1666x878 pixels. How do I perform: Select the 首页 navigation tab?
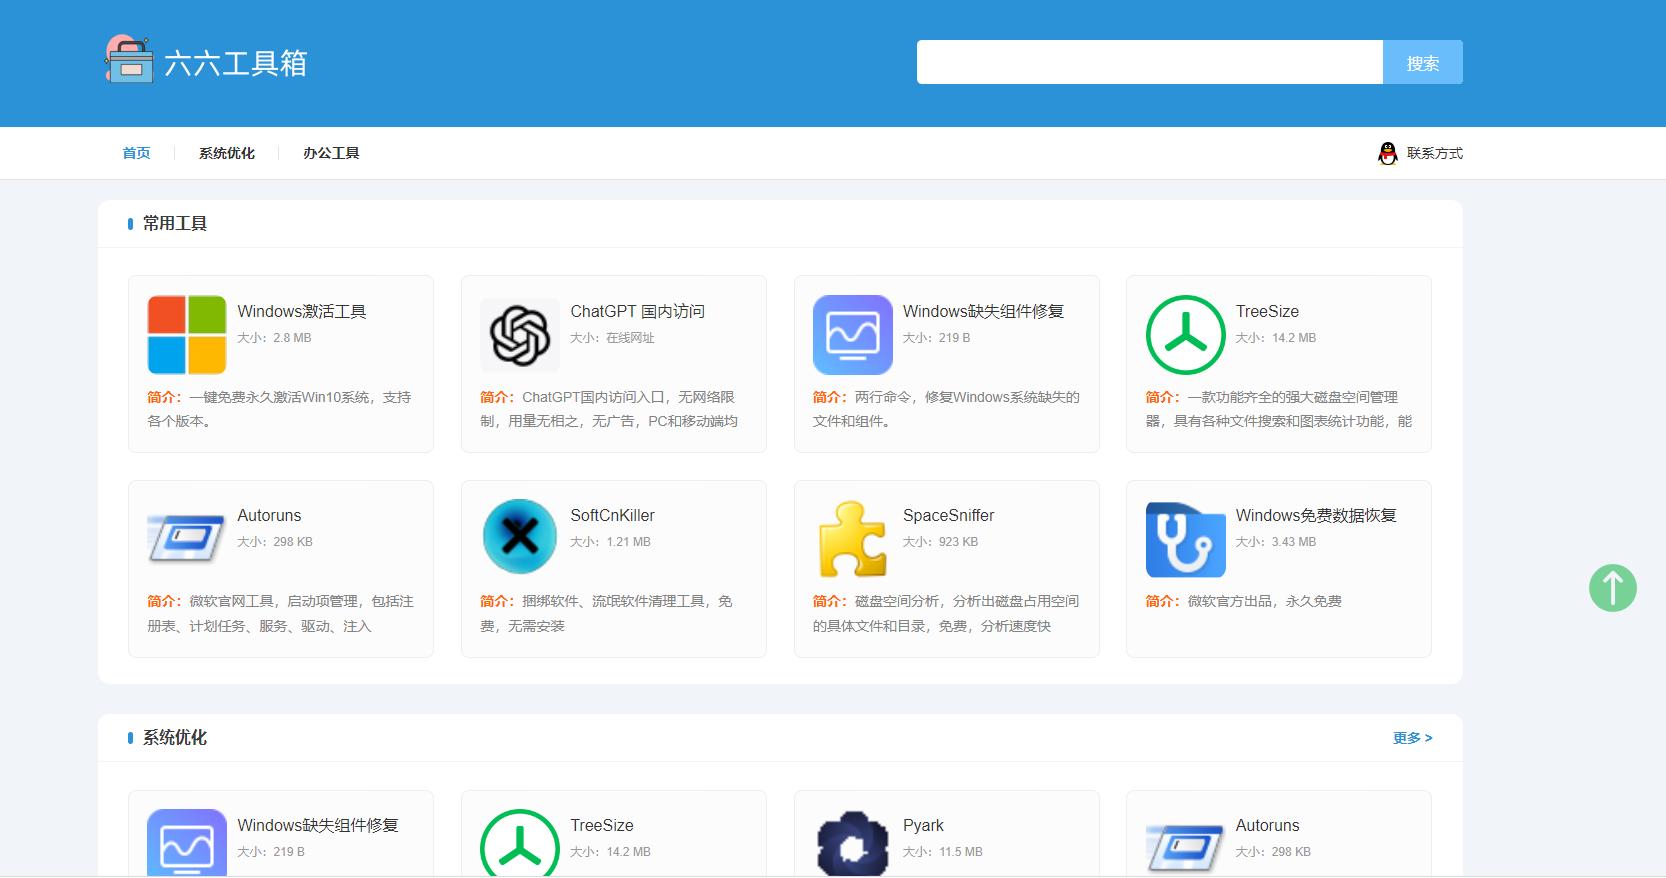pos(136,153)
